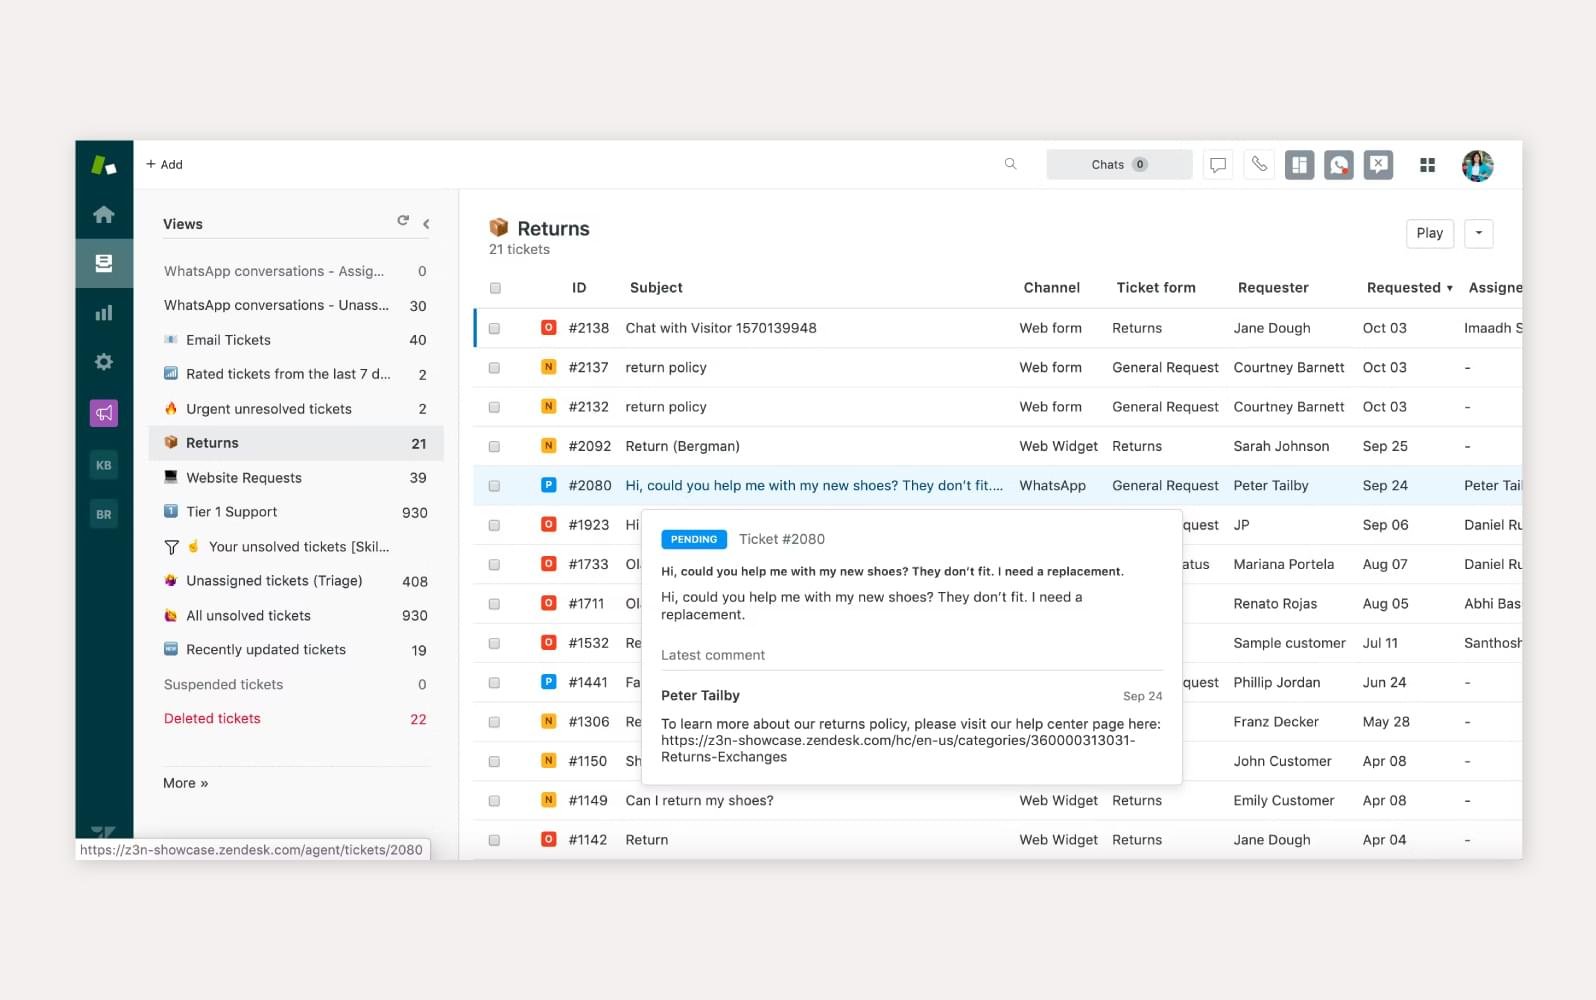
Task: Check the box for ticket #1923
Action: (x=494, y=525)
